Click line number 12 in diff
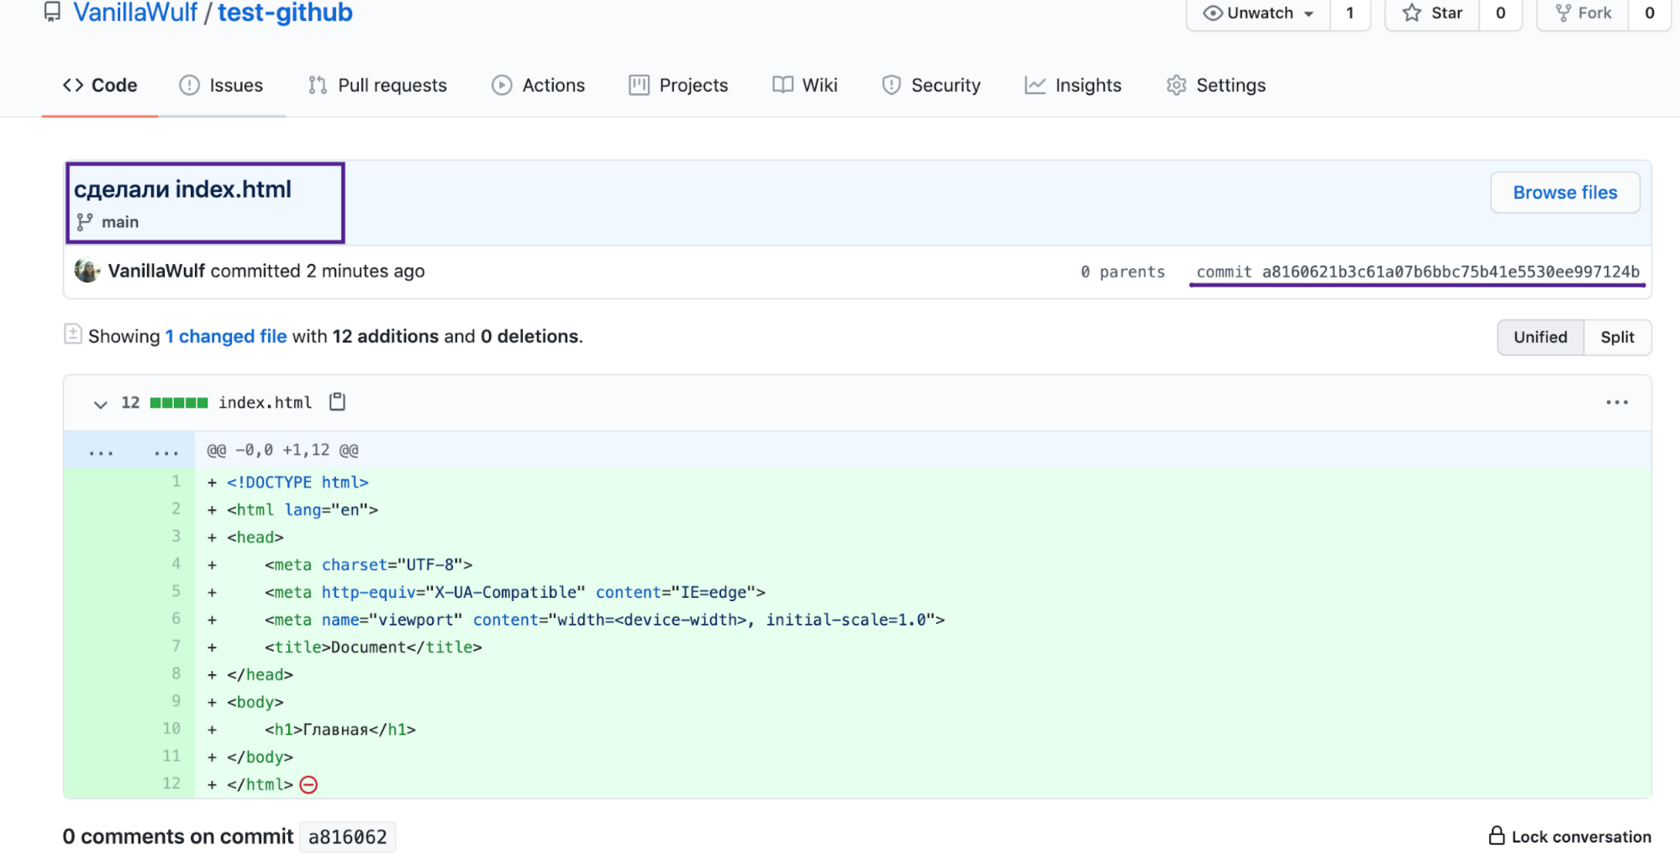This screenshot has width=1680, height=866. point(171,784)
